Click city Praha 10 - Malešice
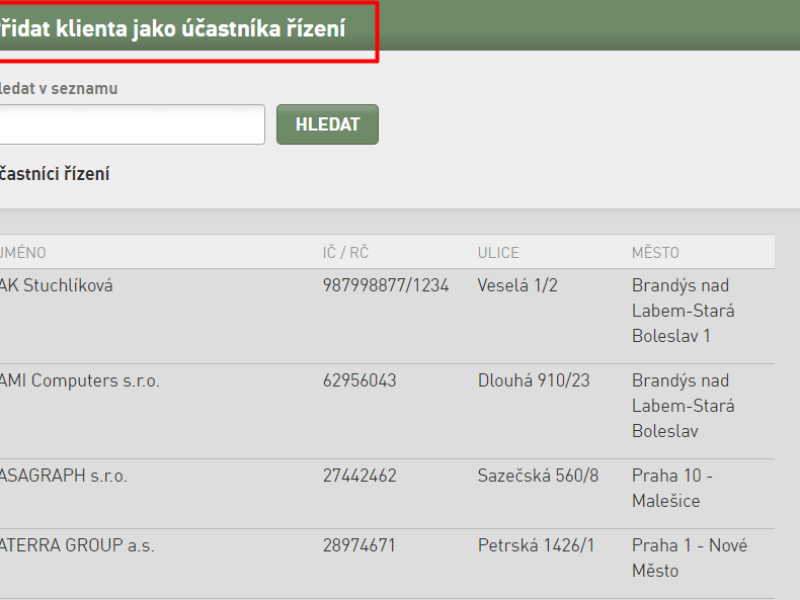 (672, 488)
